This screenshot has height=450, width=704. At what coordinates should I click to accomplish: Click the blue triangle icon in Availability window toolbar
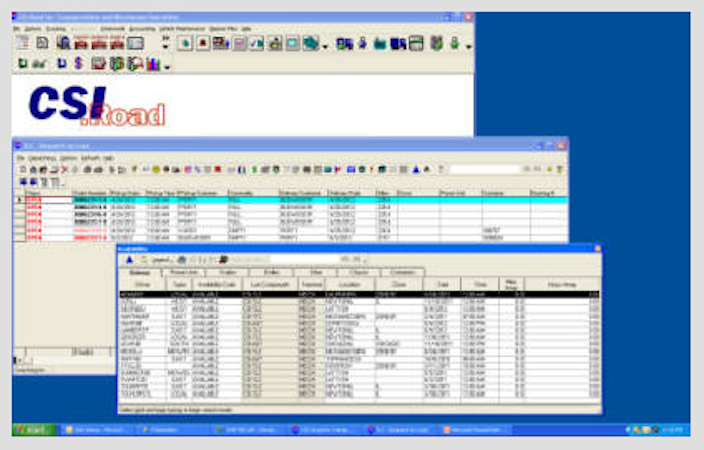point(129,260)
